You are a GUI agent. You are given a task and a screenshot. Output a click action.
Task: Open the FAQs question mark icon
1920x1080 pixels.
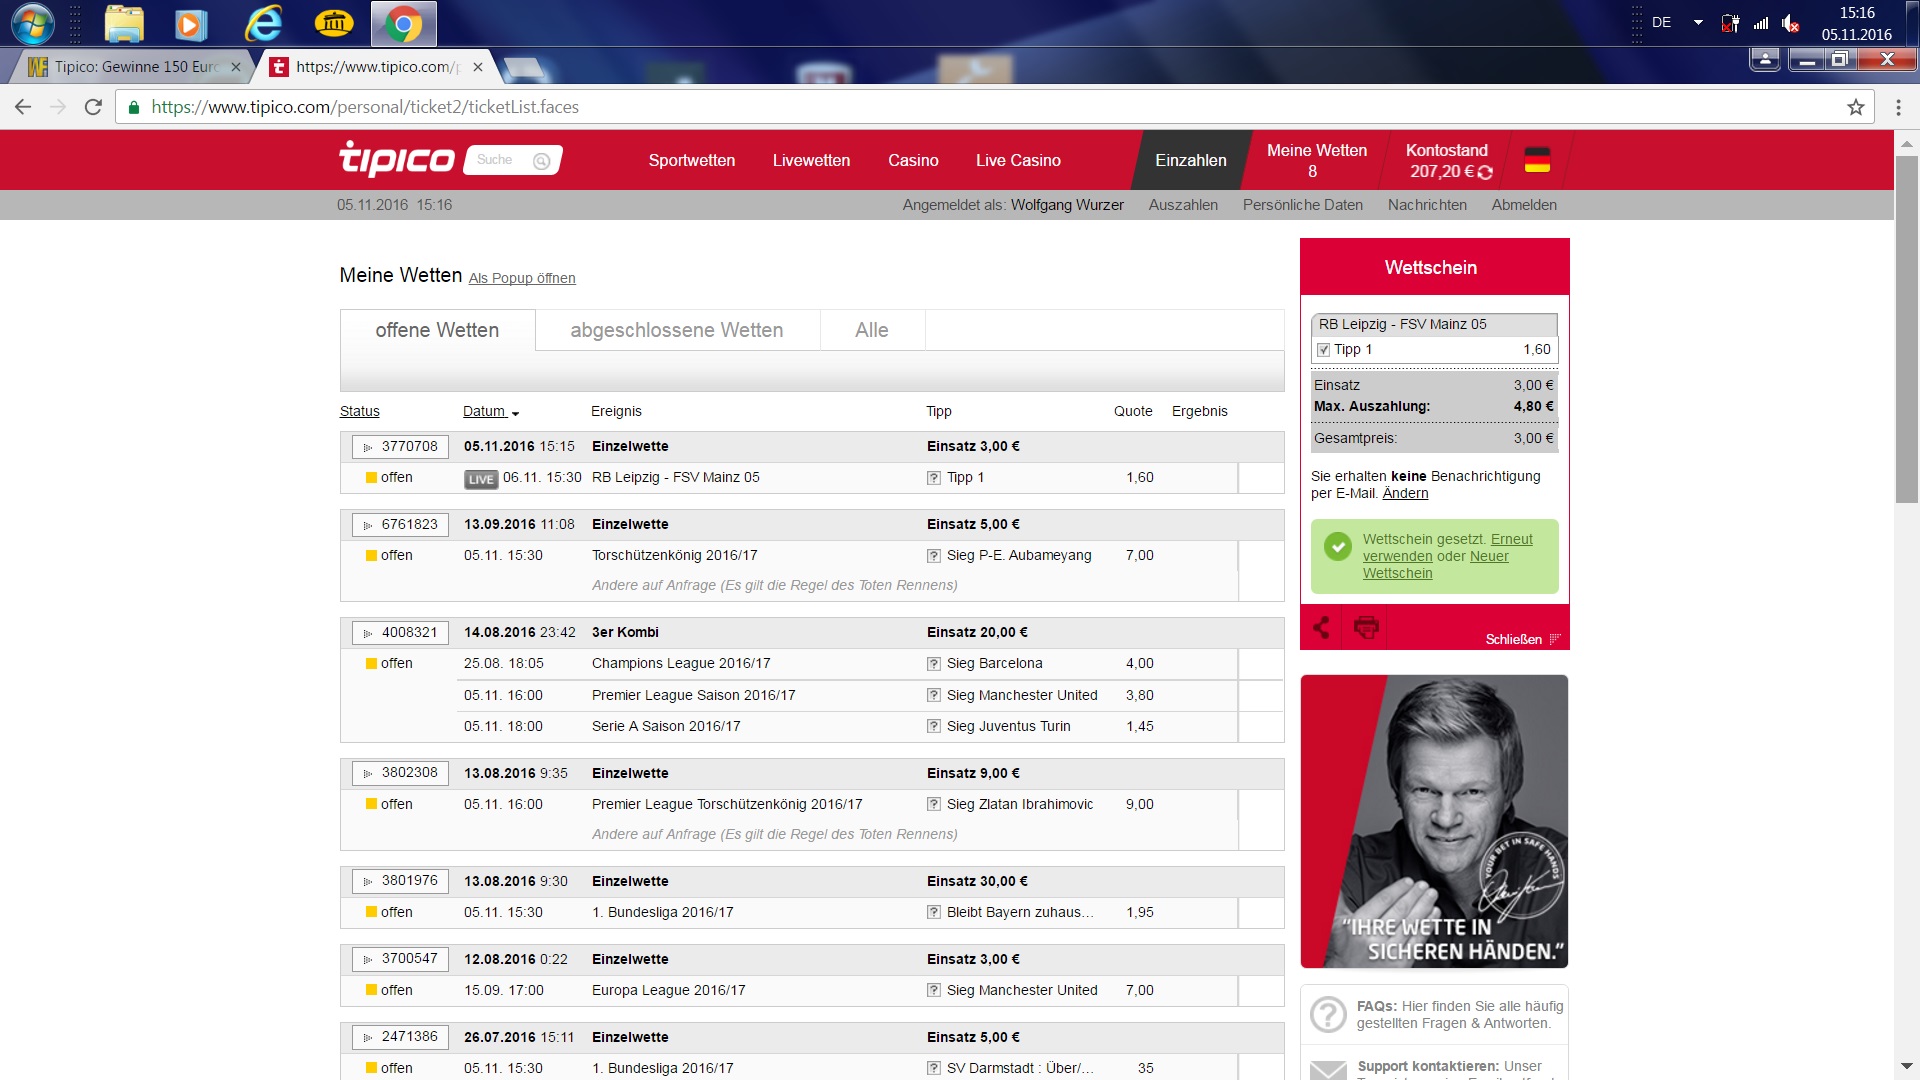click(1328, 1014)
